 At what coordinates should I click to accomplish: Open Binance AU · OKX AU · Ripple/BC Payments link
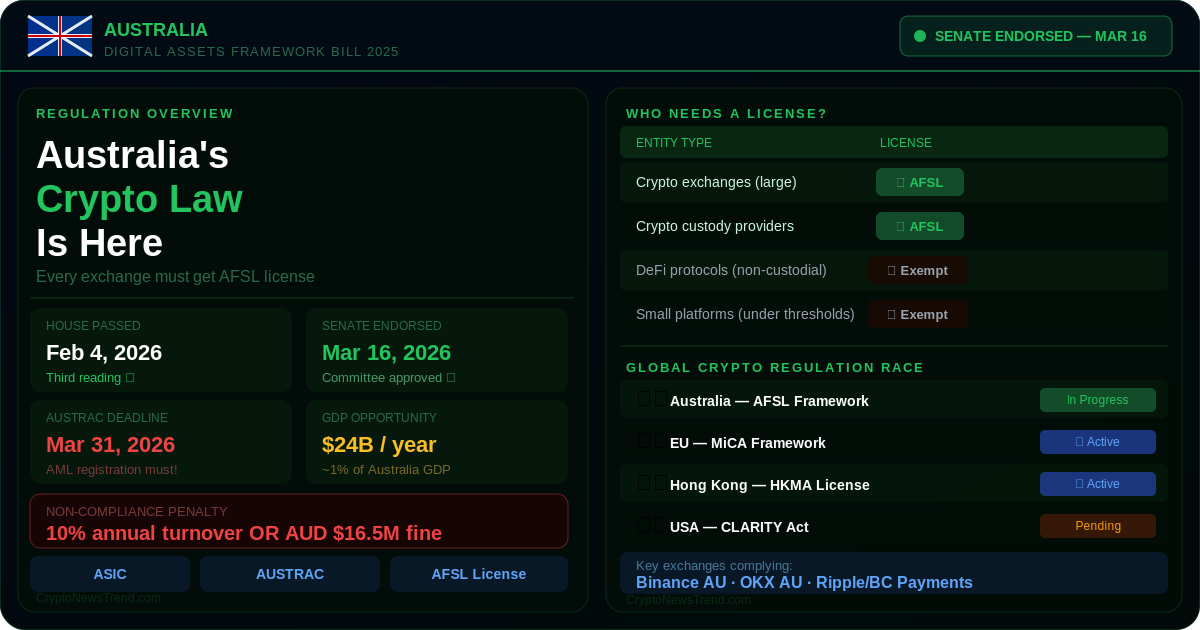tap(804, 582)
